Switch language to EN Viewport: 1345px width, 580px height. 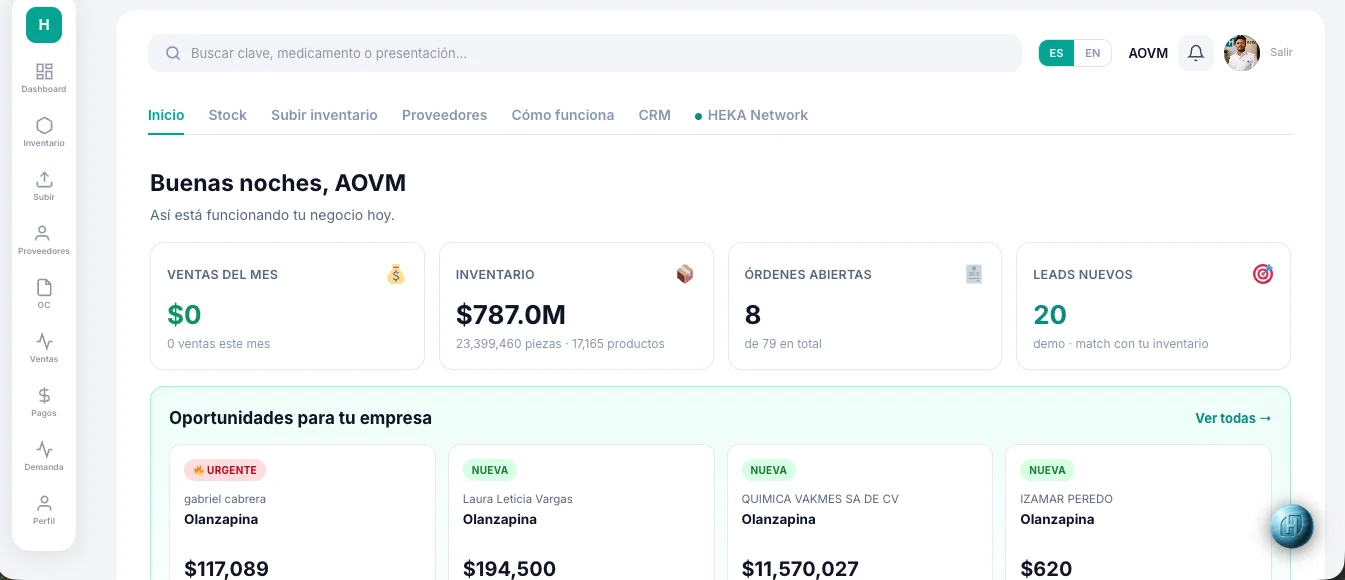tap(1093, 53)
